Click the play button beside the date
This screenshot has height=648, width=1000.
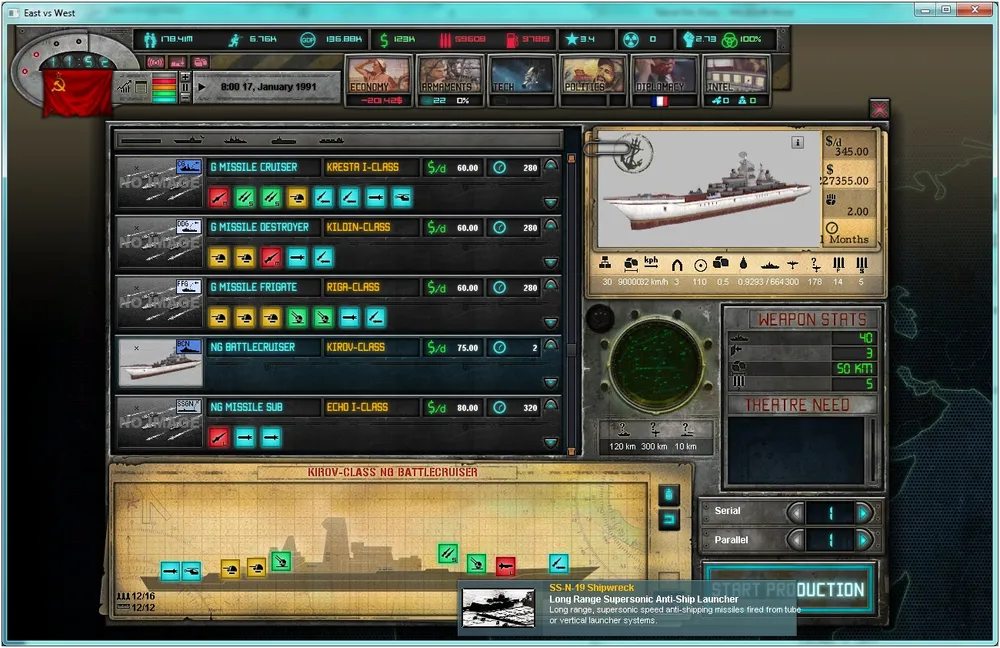click(202, 87)
